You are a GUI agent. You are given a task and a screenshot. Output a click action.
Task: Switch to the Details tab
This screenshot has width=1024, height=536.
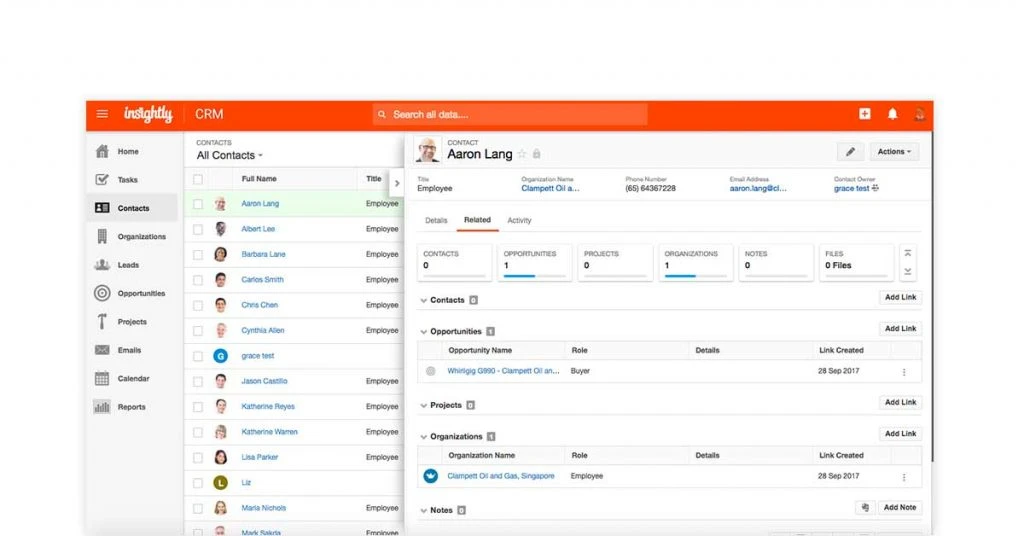436,221
